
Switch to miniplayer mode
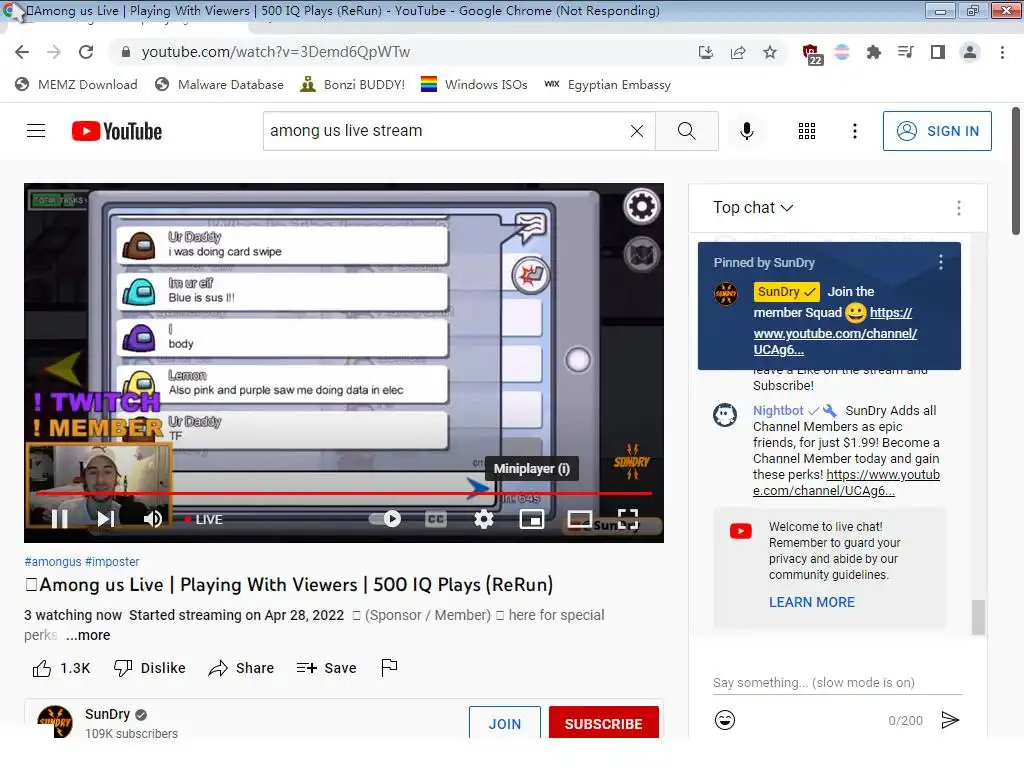click(532, 519)
